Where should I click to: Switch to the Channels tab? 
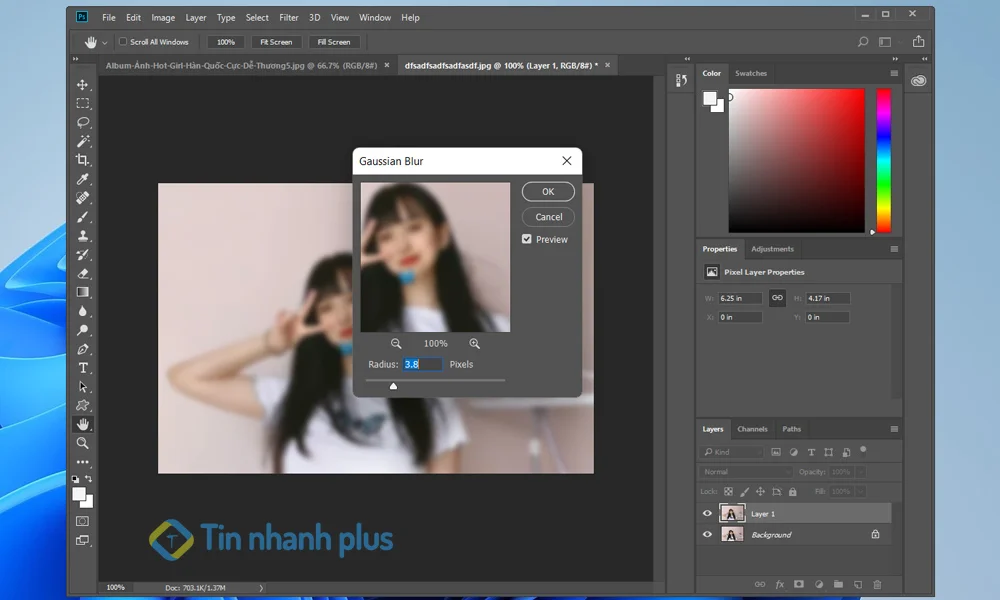click(x=752, y=429)
